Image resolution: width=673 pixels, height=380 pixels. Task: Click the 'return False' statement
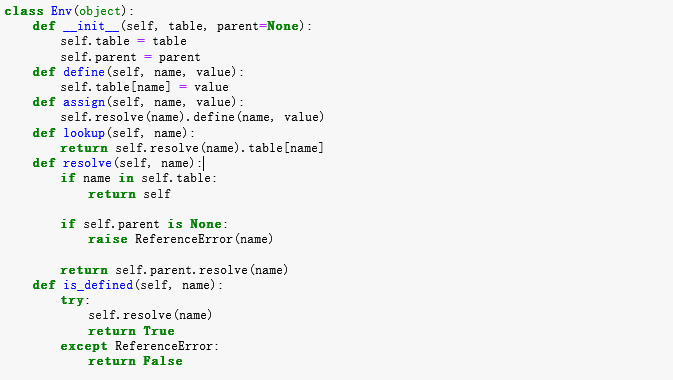coord(135,361)
